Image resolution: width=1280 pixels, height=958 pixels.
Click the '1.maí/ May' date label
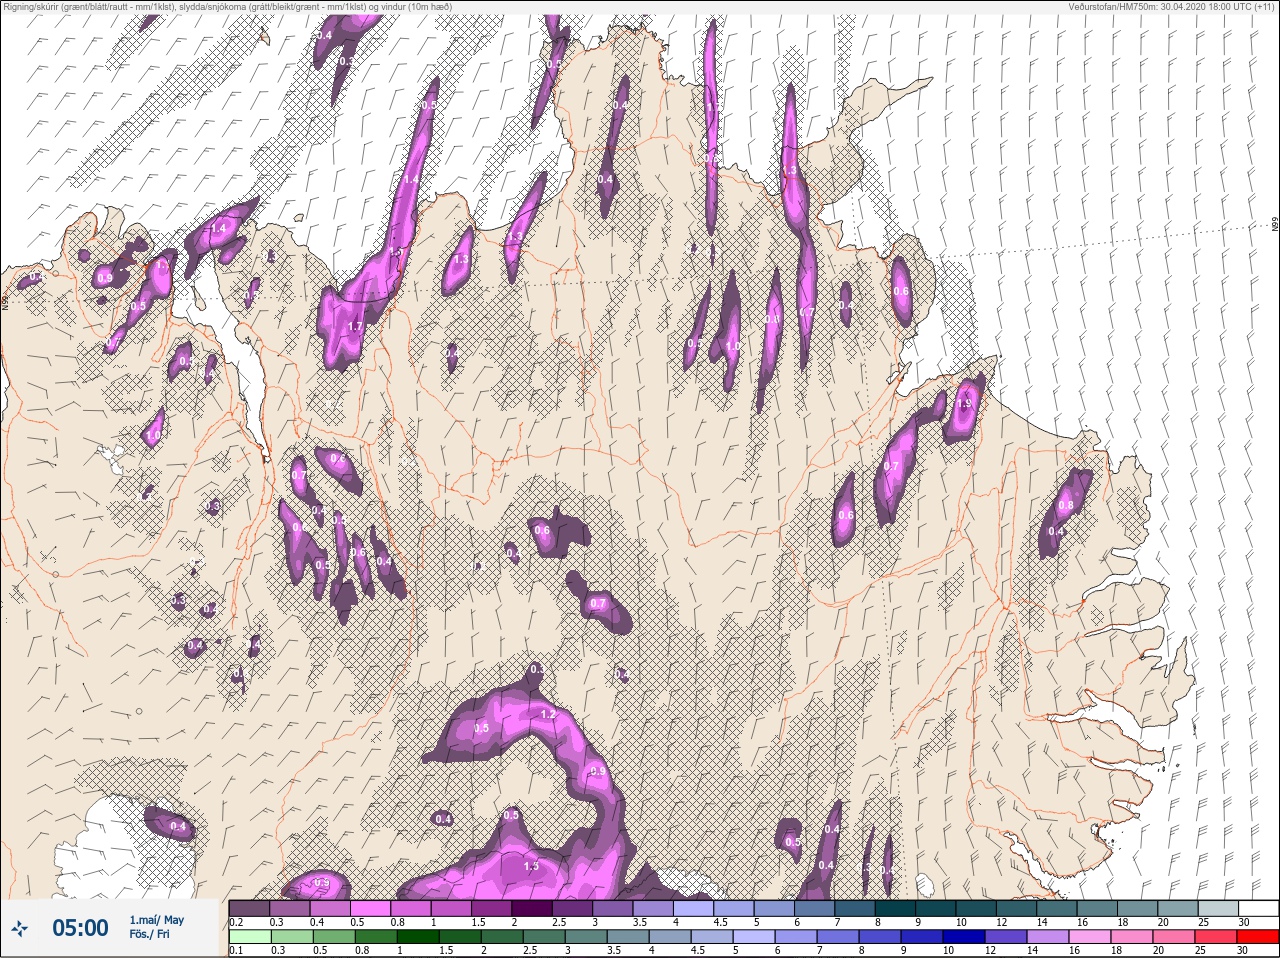pyautogui.click(x=156, y=920)
